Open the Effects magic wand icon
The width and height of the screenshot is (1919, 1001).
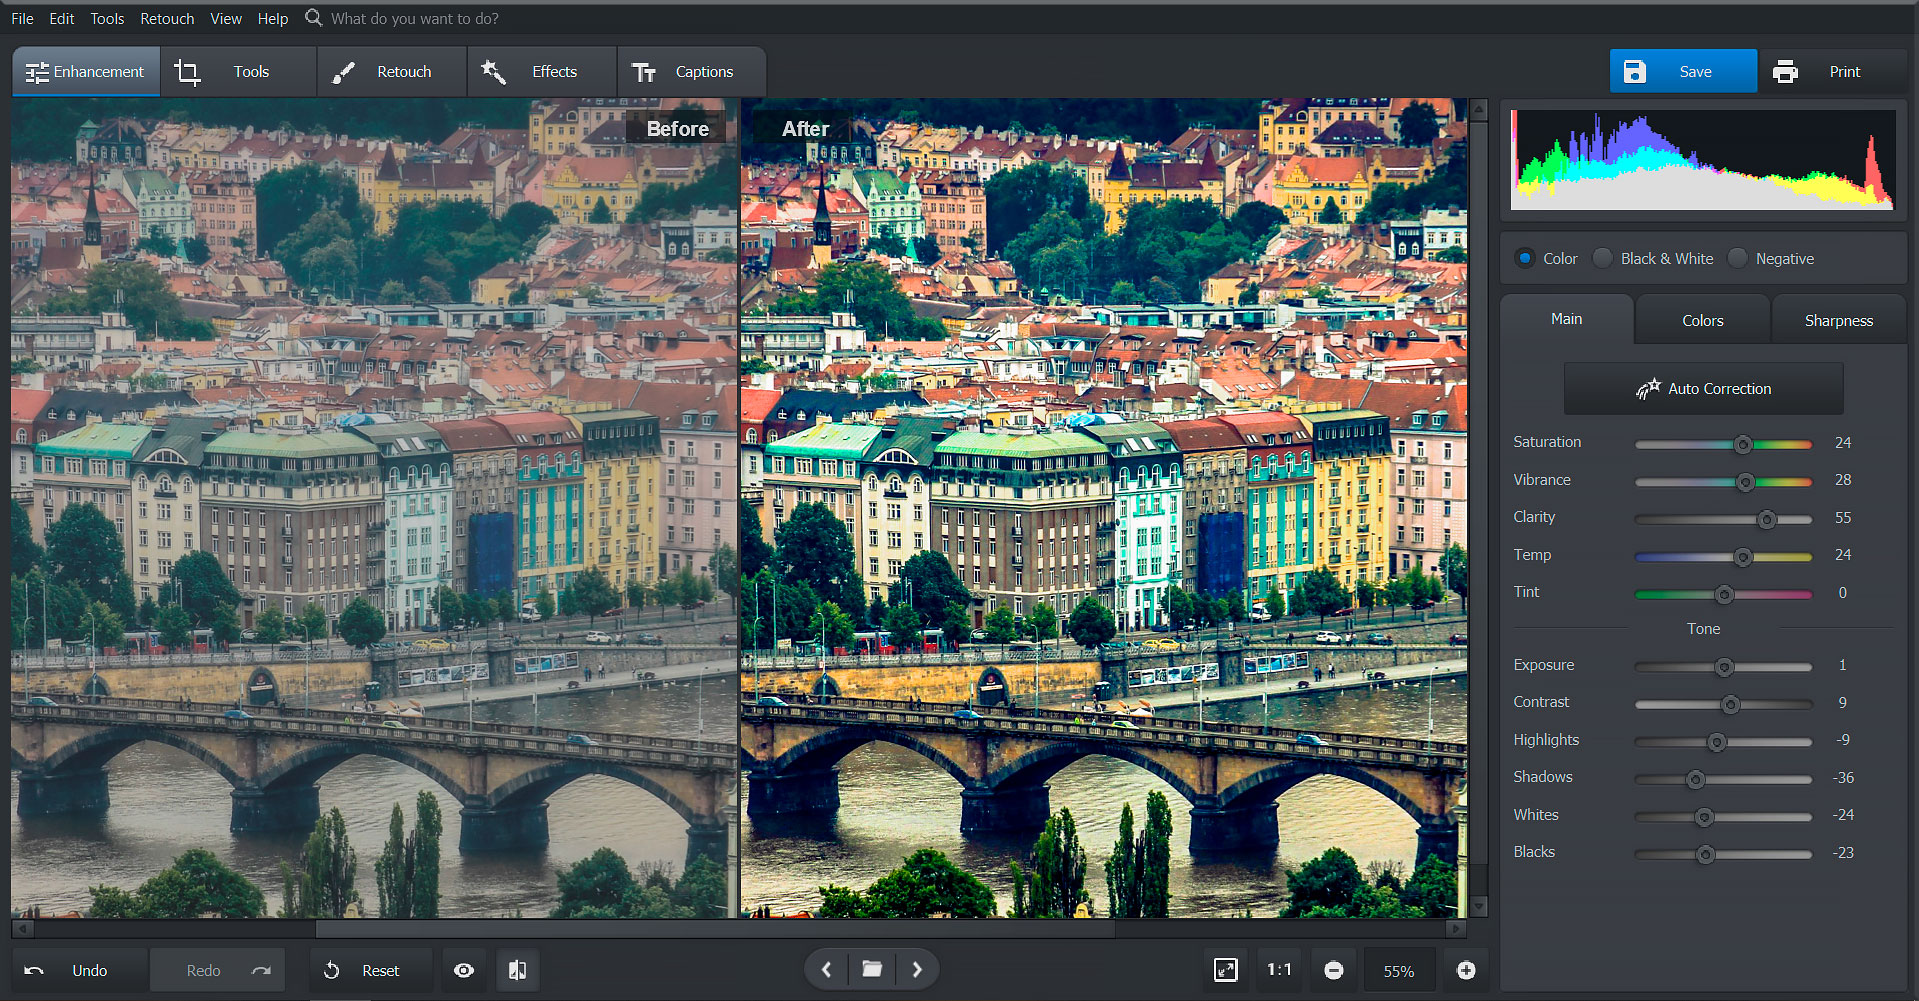[x=494, y=71]
